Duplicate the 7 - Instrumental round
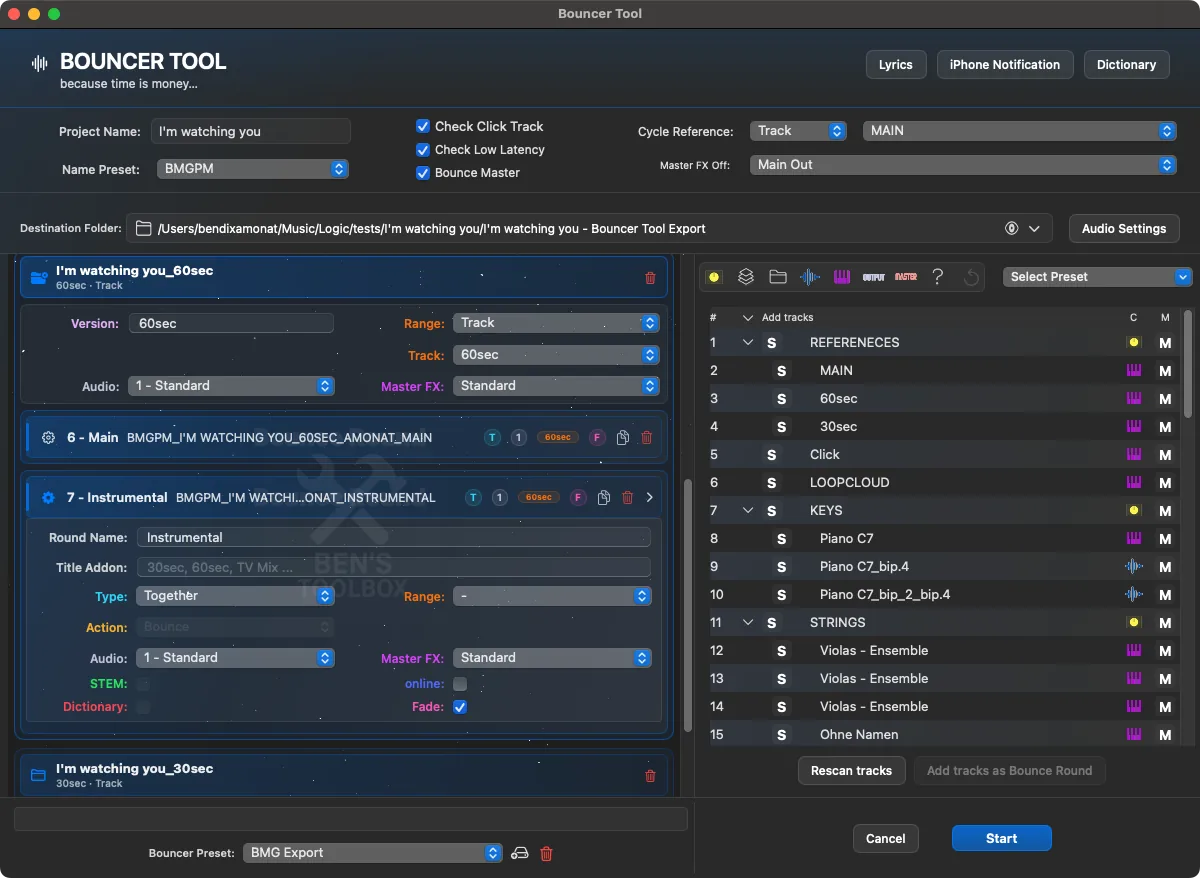The image size is (1200, 878). tap(604, 497)
